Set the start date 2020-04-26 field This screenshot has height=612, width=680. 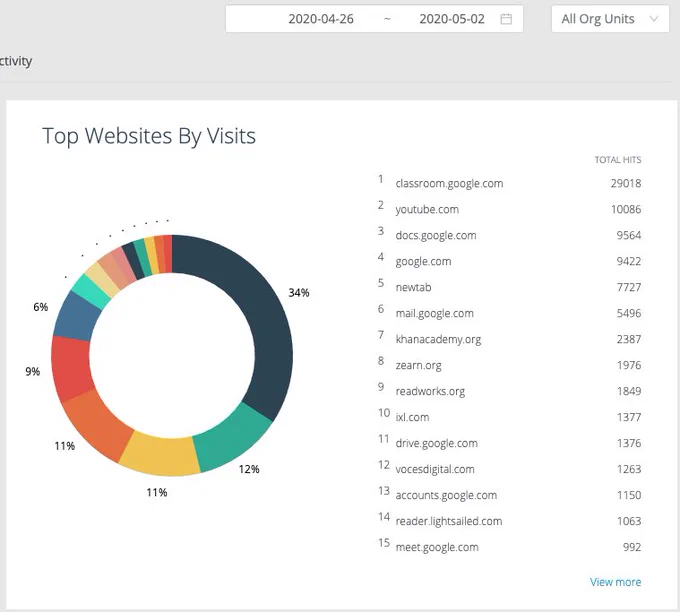pyautogui.click(x=321, y=19)
